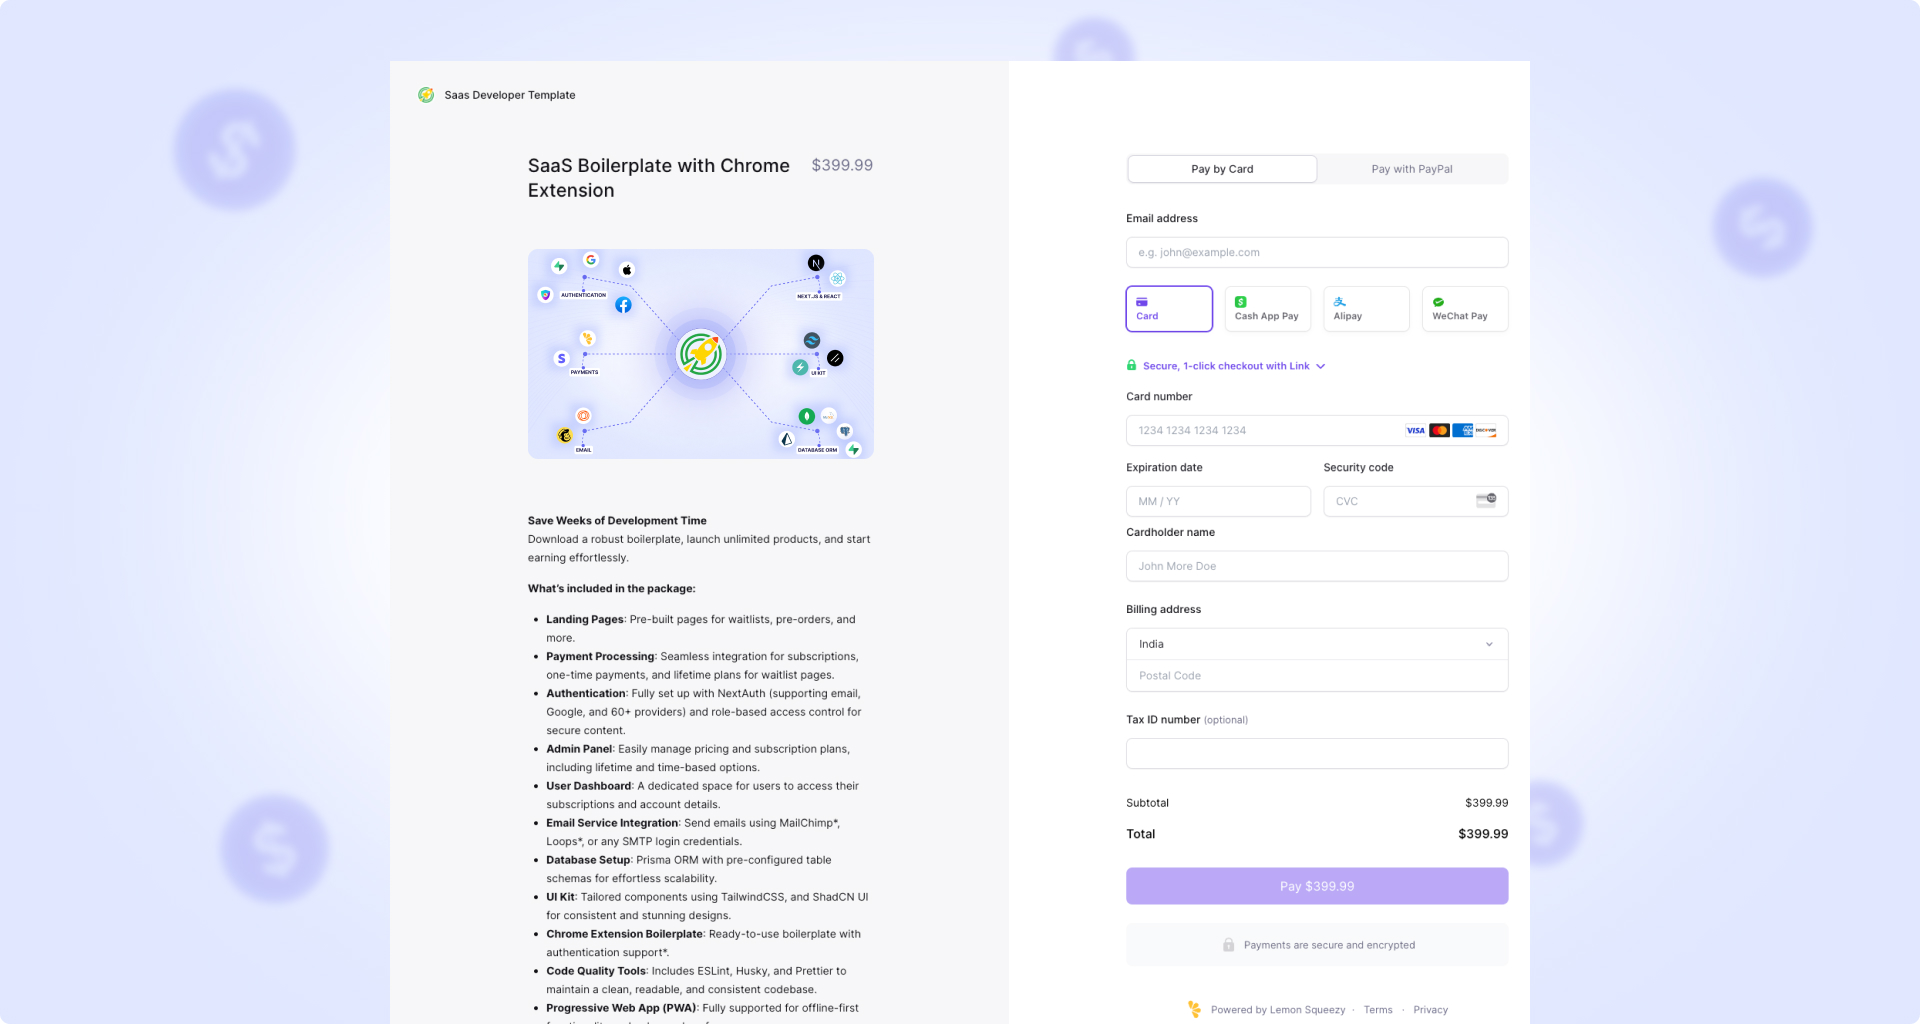Click the central rocket icon in product image
The width and height of the screenshot is (1920, 1024).
[x=701, y=354]
